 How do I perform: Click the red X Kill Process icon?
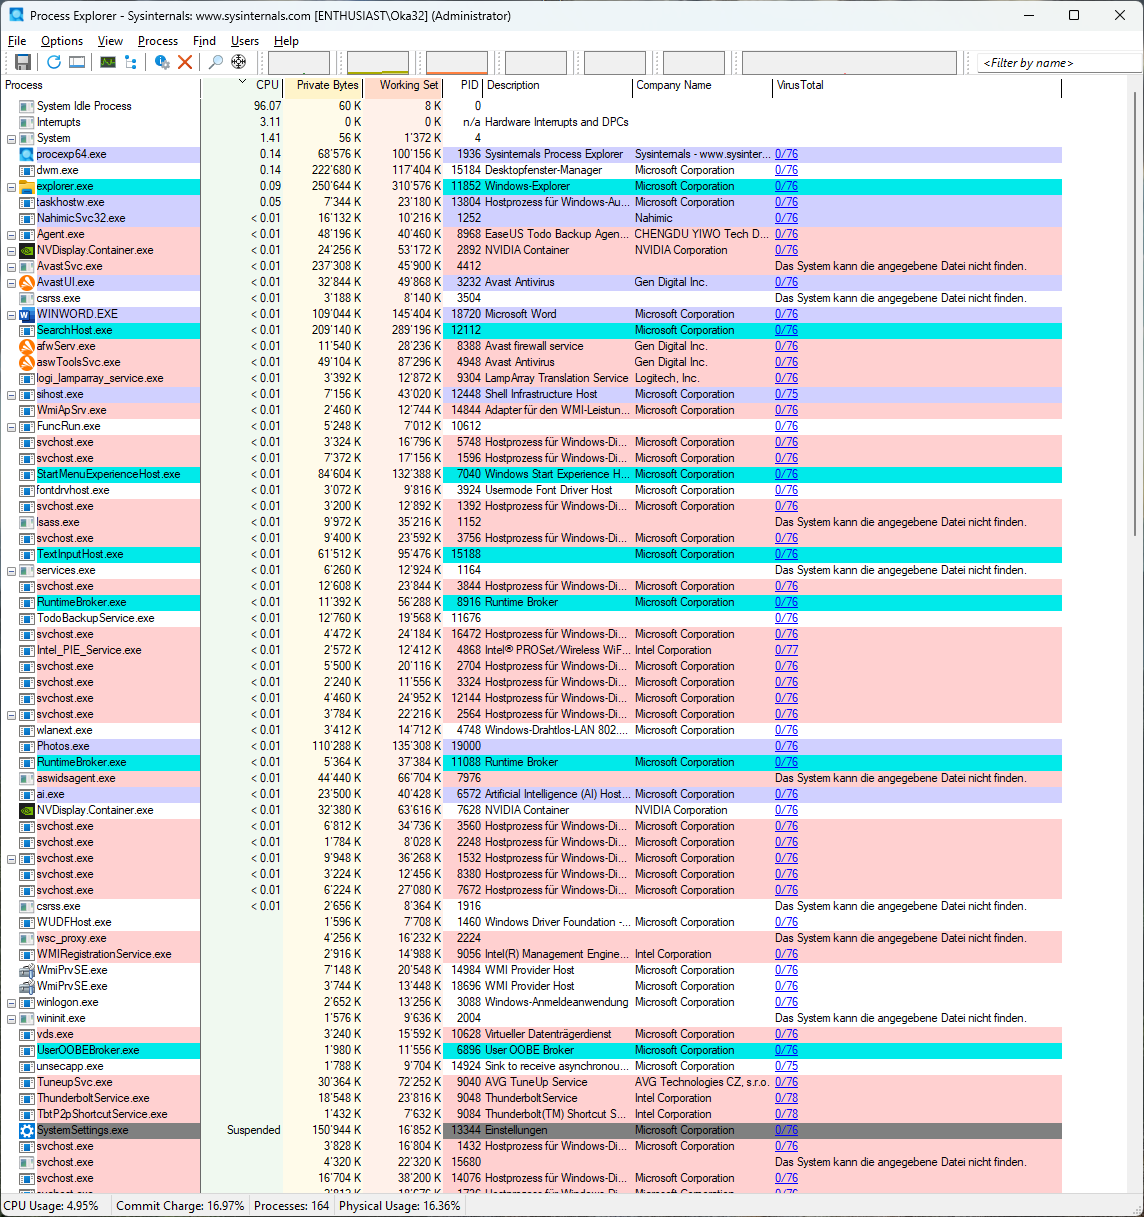click(185, 62)
